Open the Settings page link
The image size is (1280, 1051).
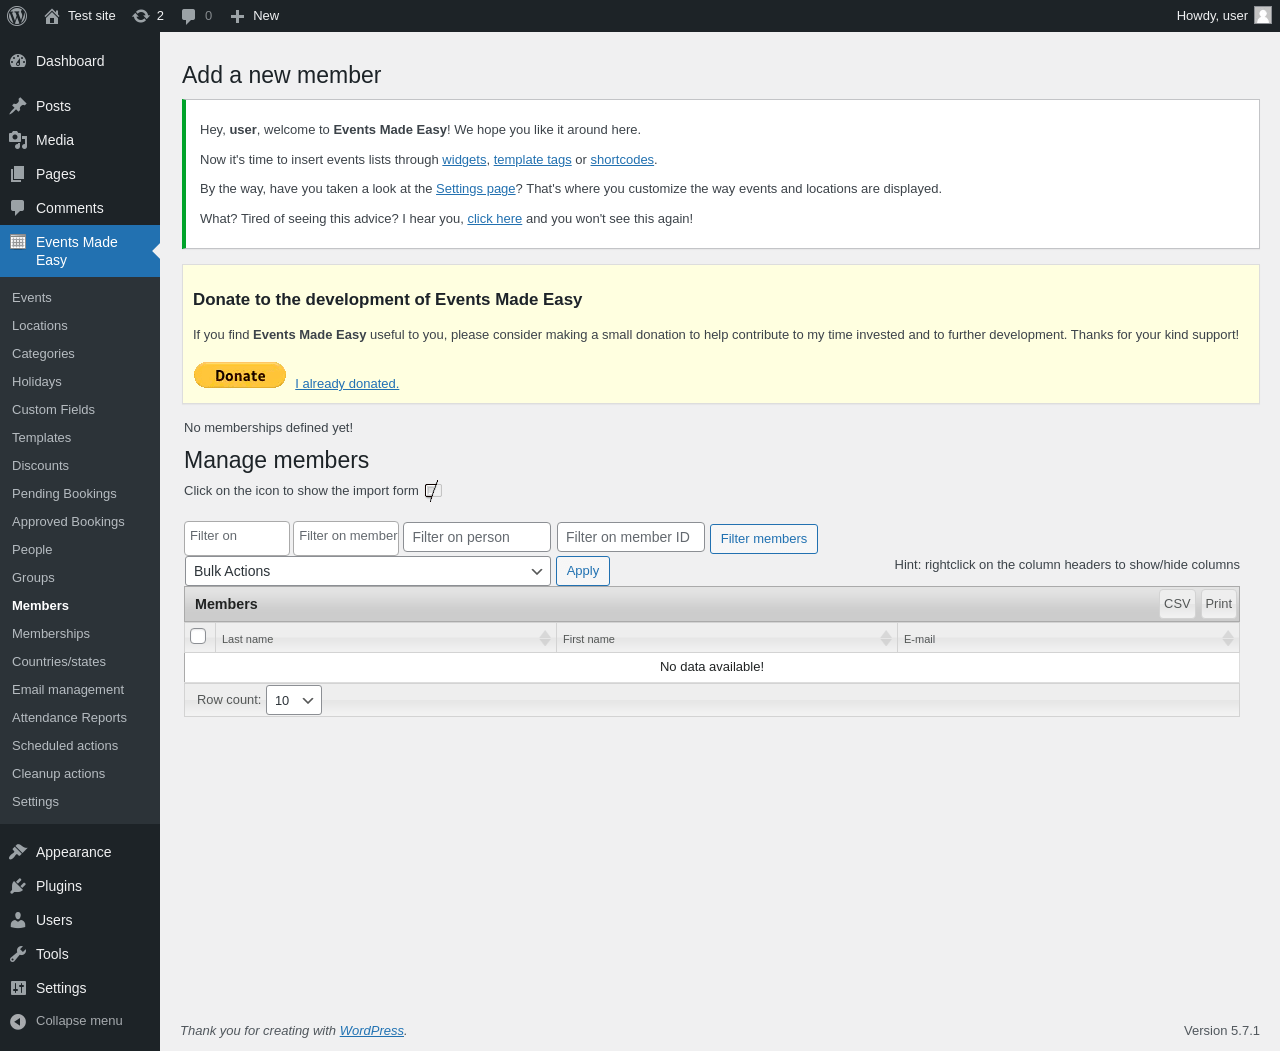coord(476,189)
